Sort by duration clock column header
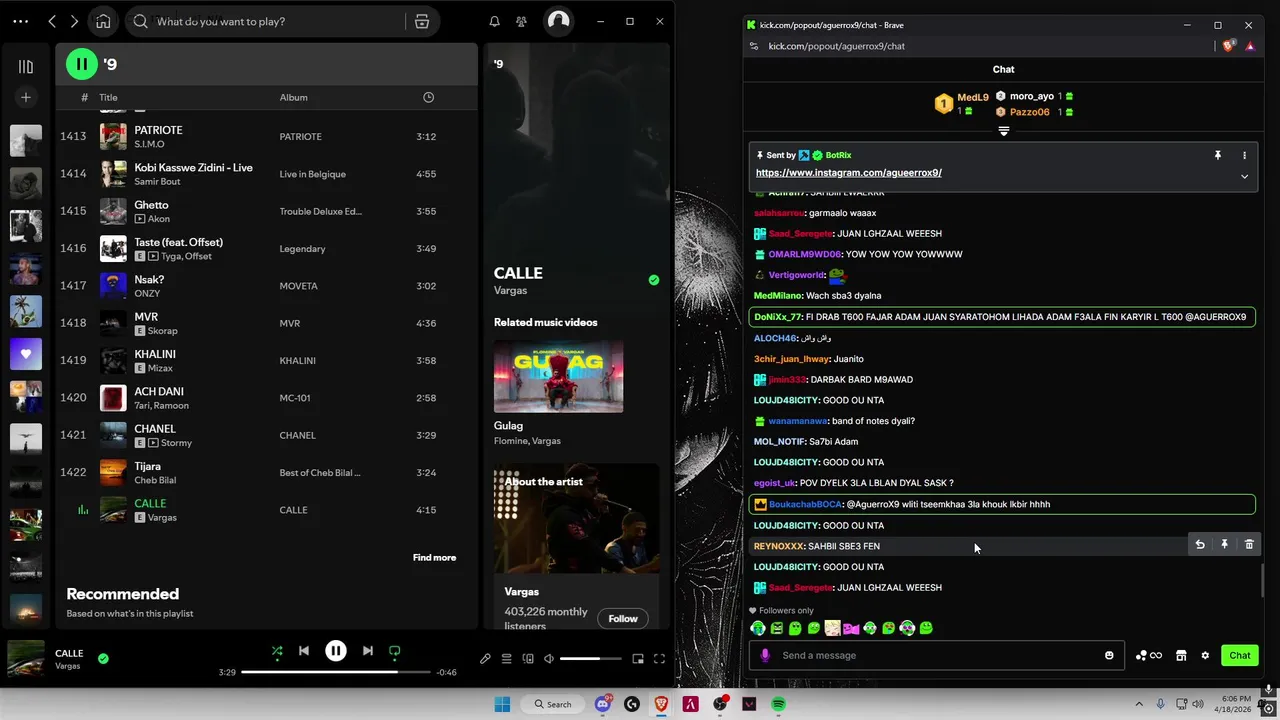 [x=428, y=97]
